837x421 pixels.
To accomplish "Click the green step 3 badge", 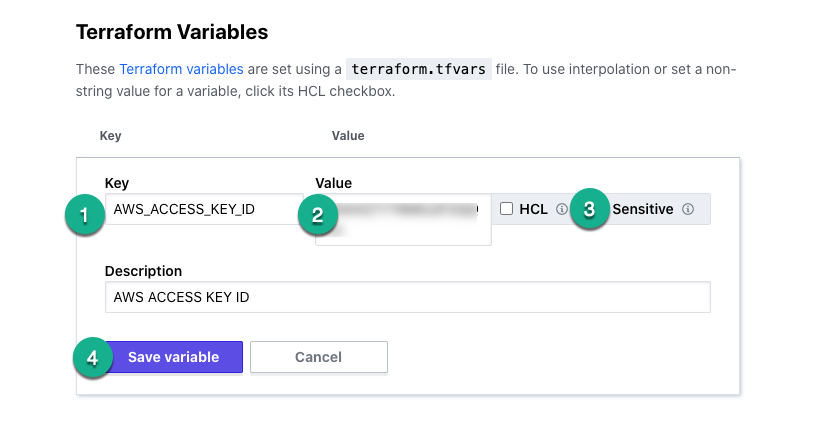I will (x=590, y=209).
